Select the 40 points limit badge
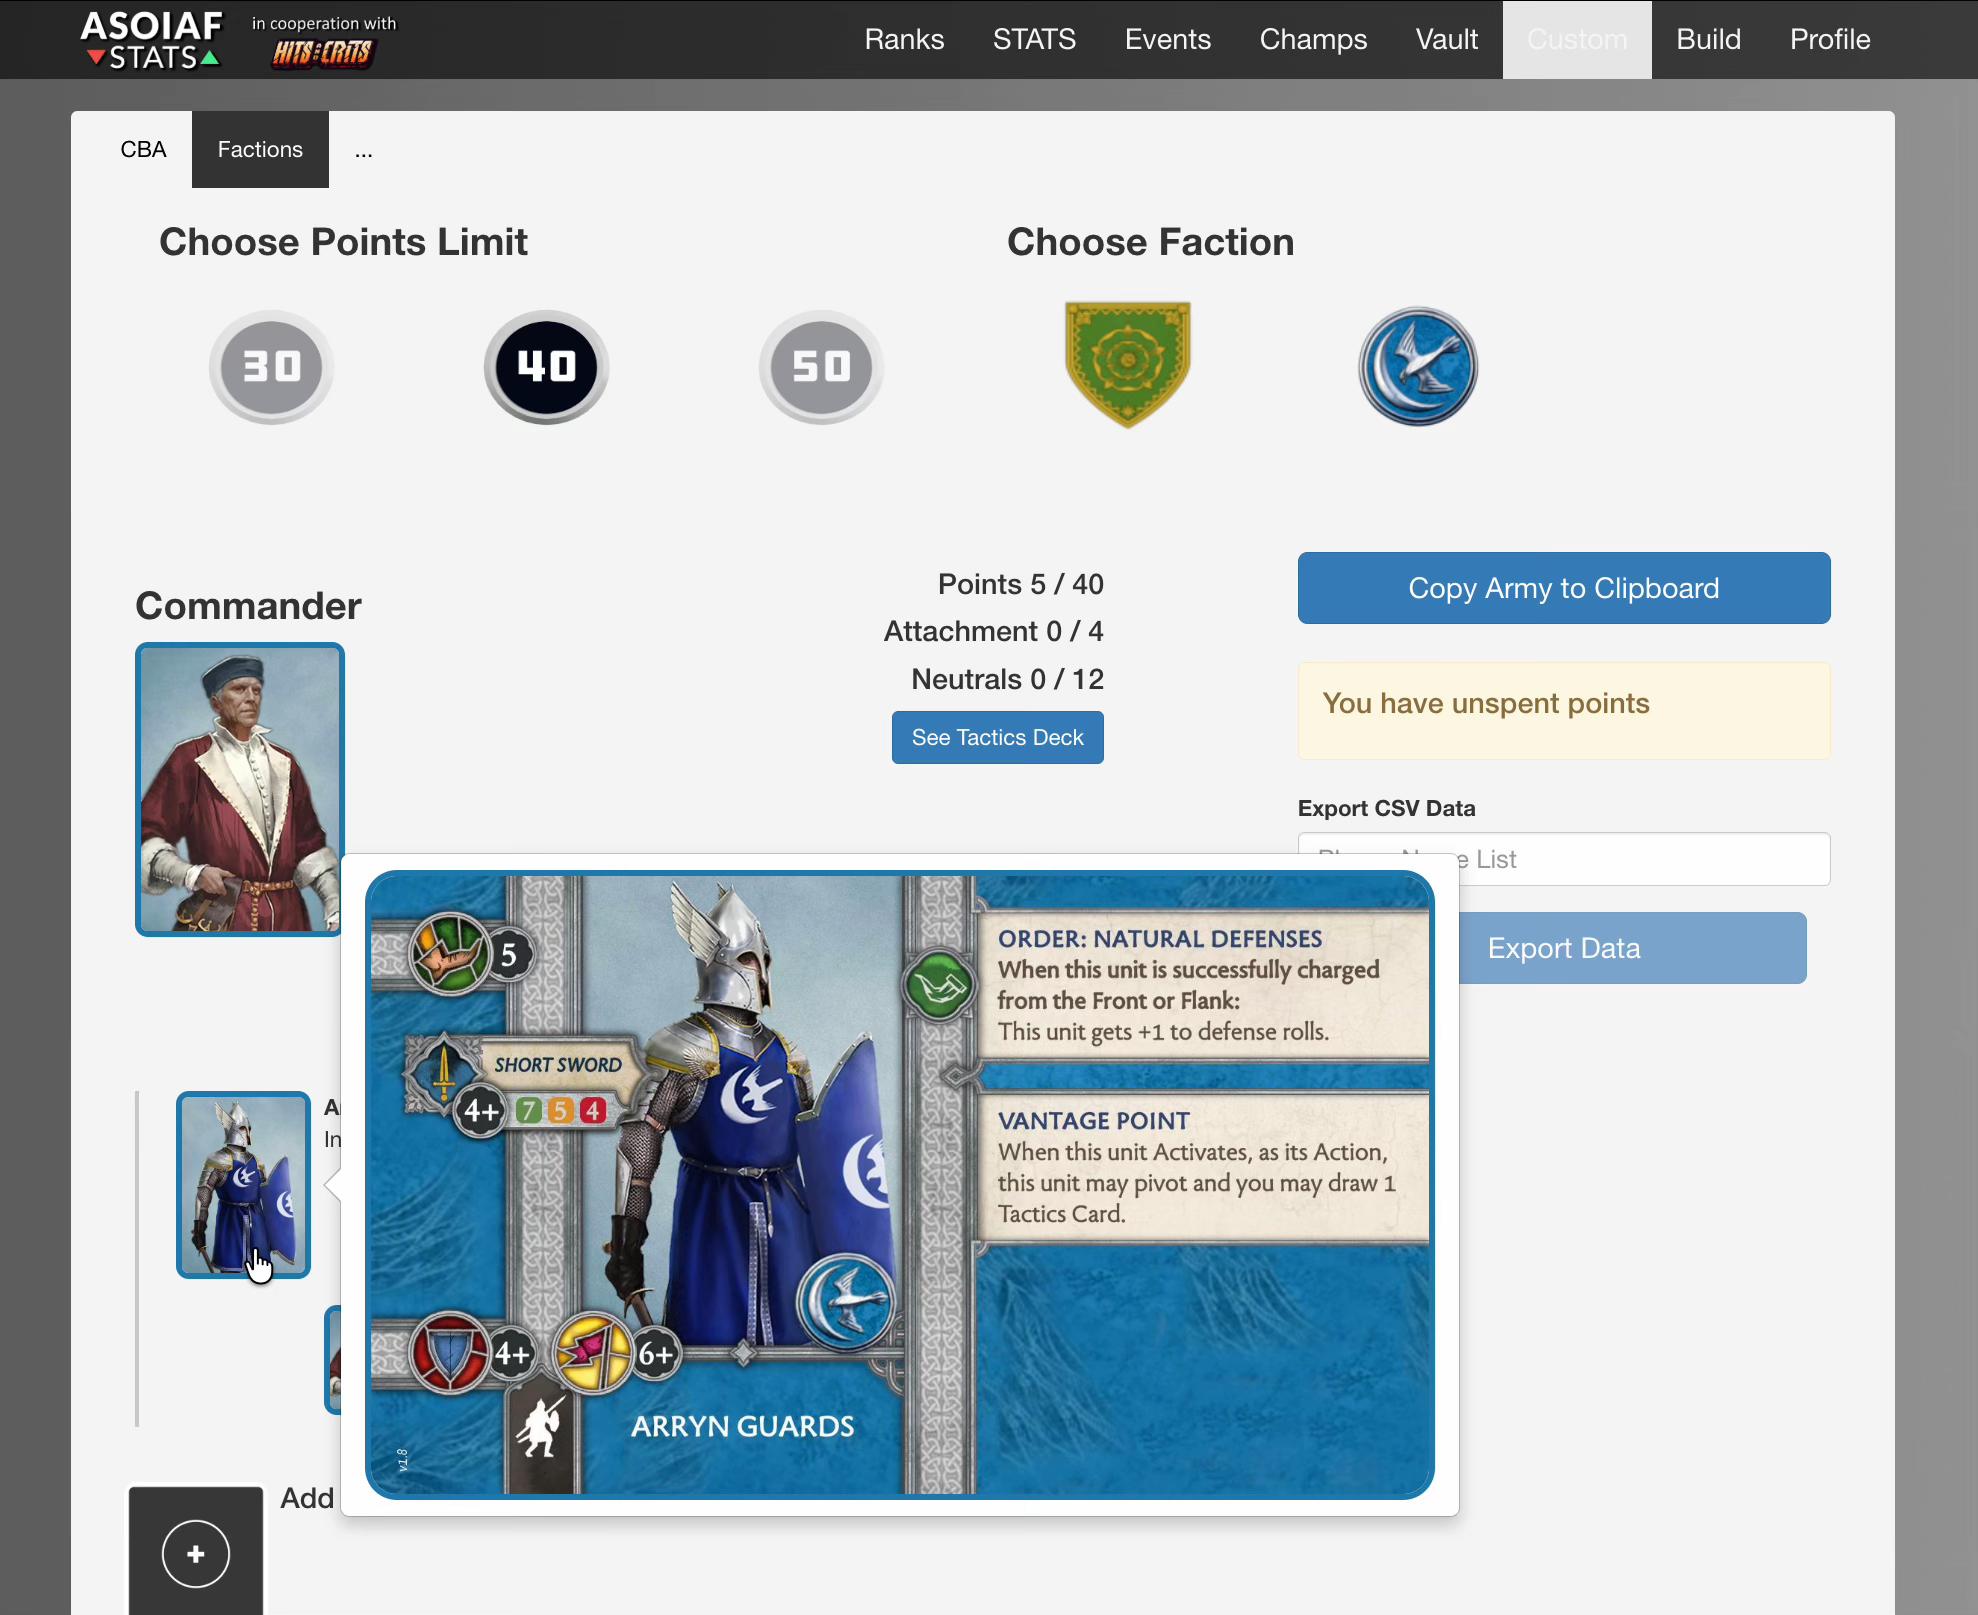The image size is (1978, 1615). pyautogui.click(x=546, y=367)
